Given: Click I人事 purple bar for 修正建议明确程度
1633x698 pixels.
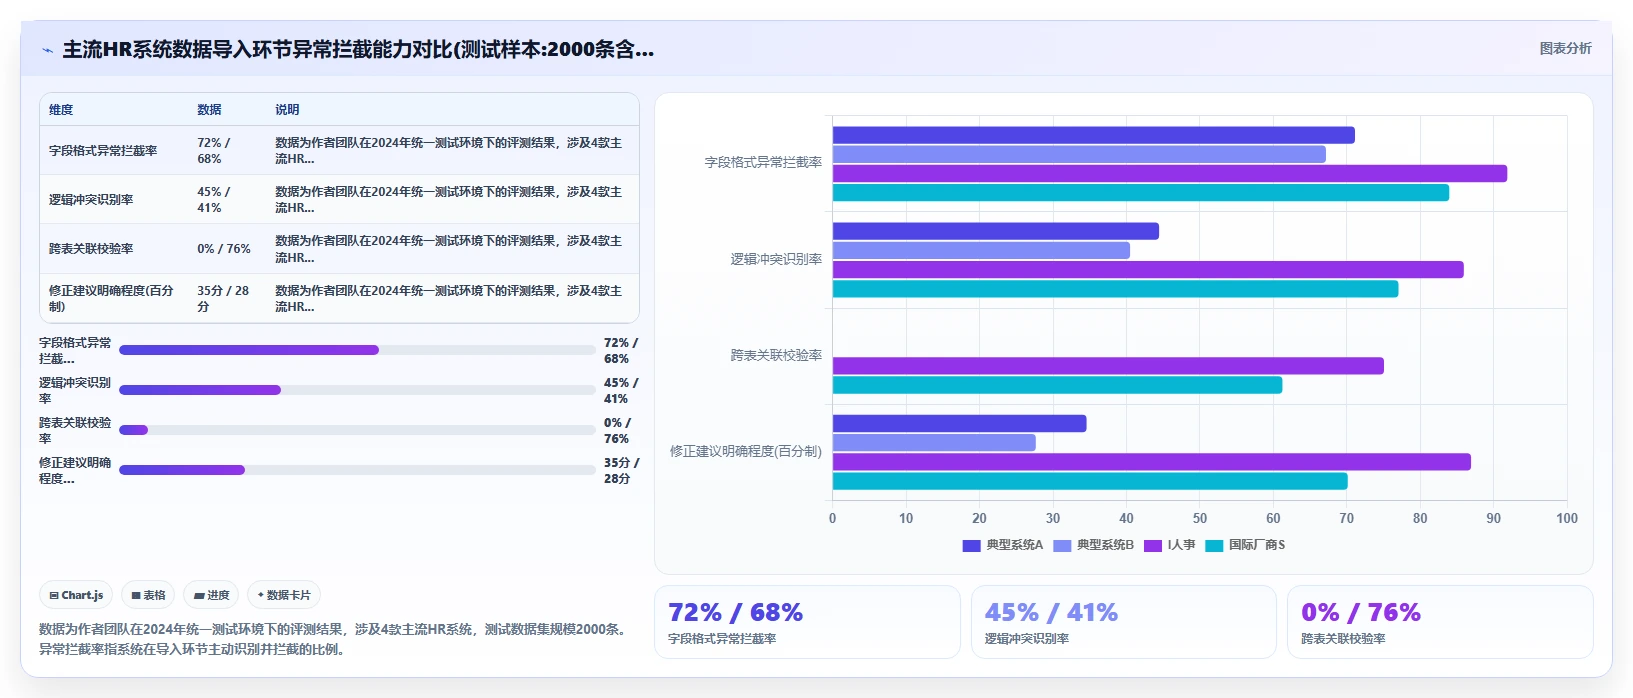Looking at the screenshot, I should [1152, 462].
